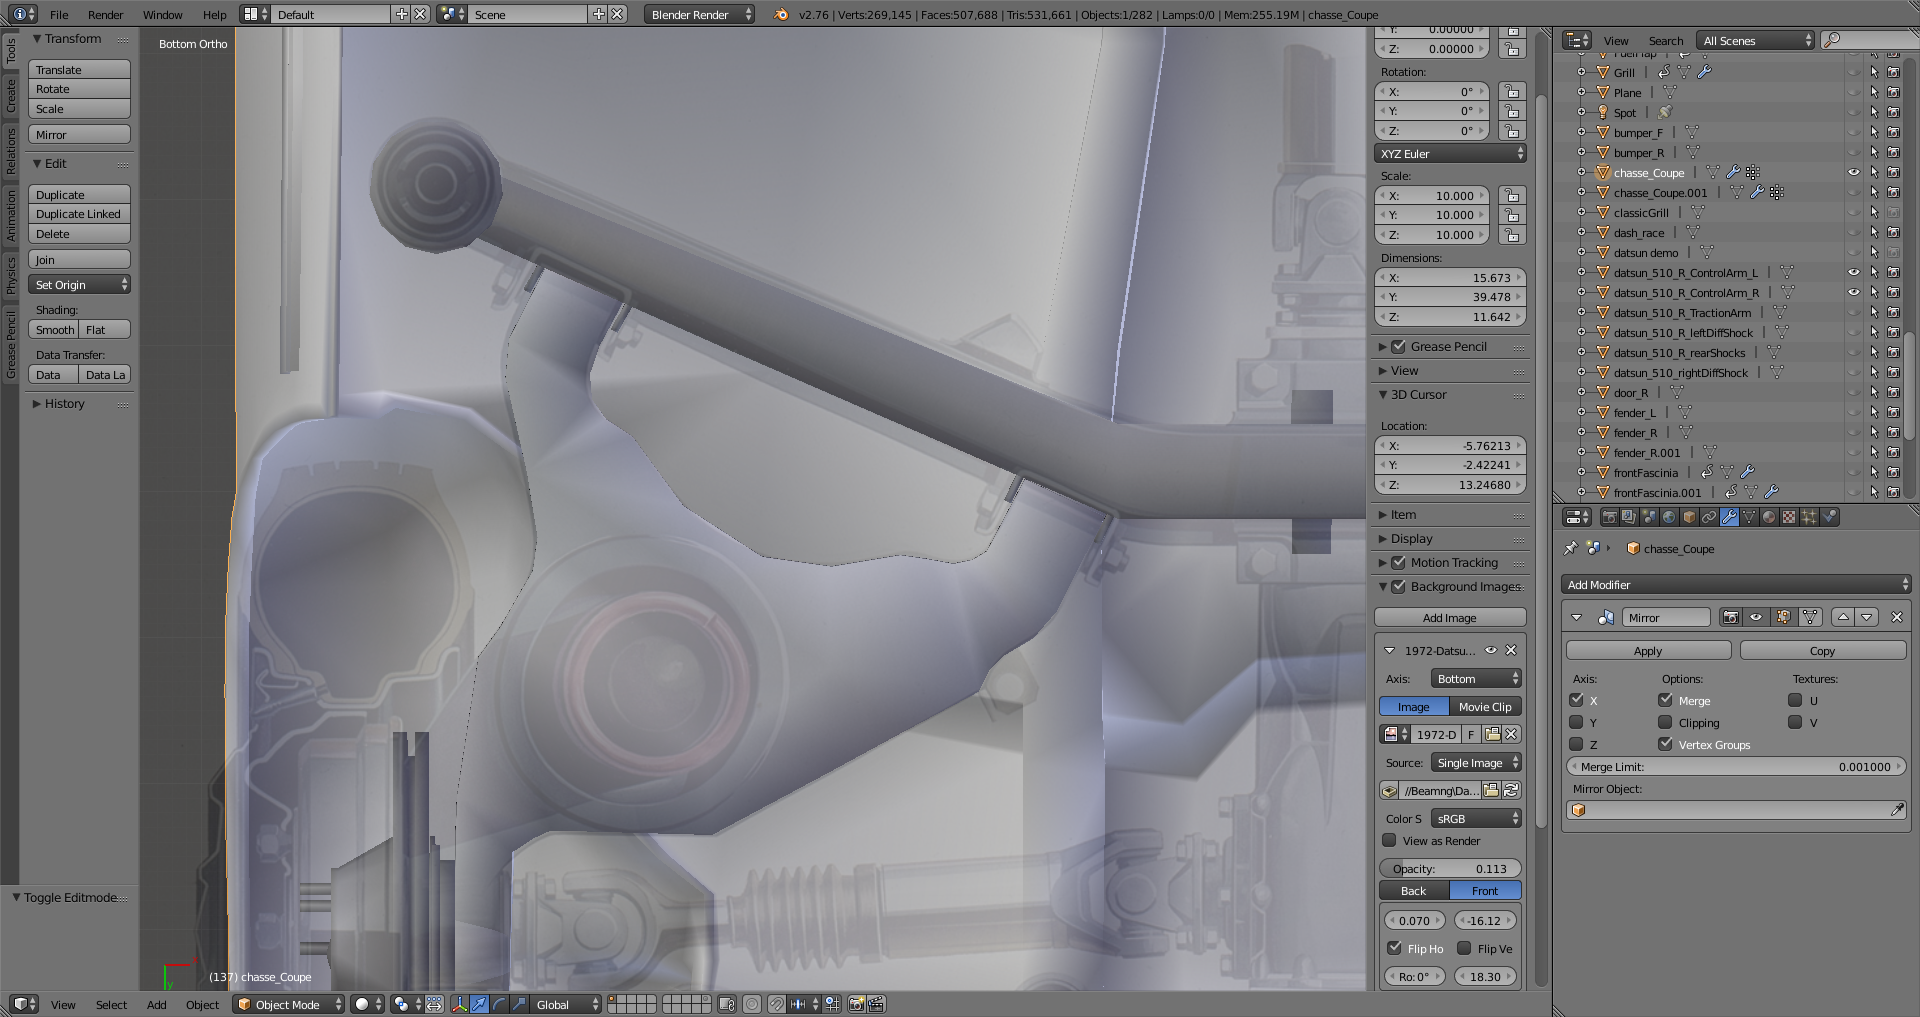Open the Modifiers wrench tab
Screen dimensions: 1920x1017
(x=1729, y=517)
